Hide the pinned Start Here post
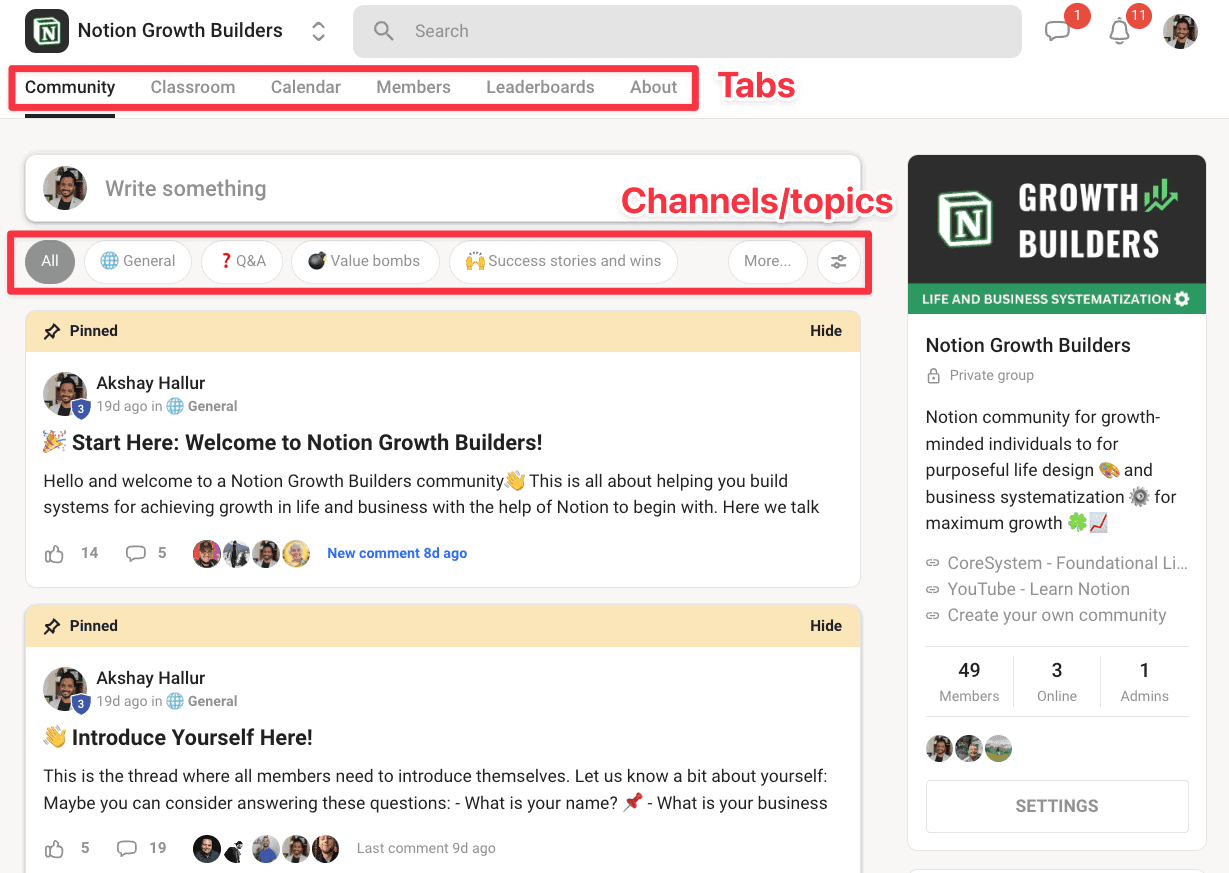1229x873 pixels. [825, 331]
